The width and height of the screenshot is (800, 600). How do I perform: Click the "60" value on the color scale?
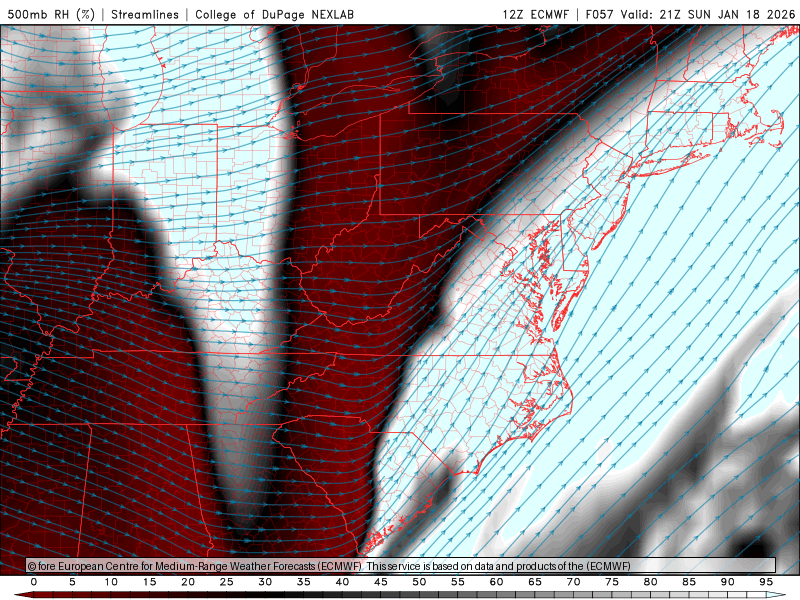point(496,582)
